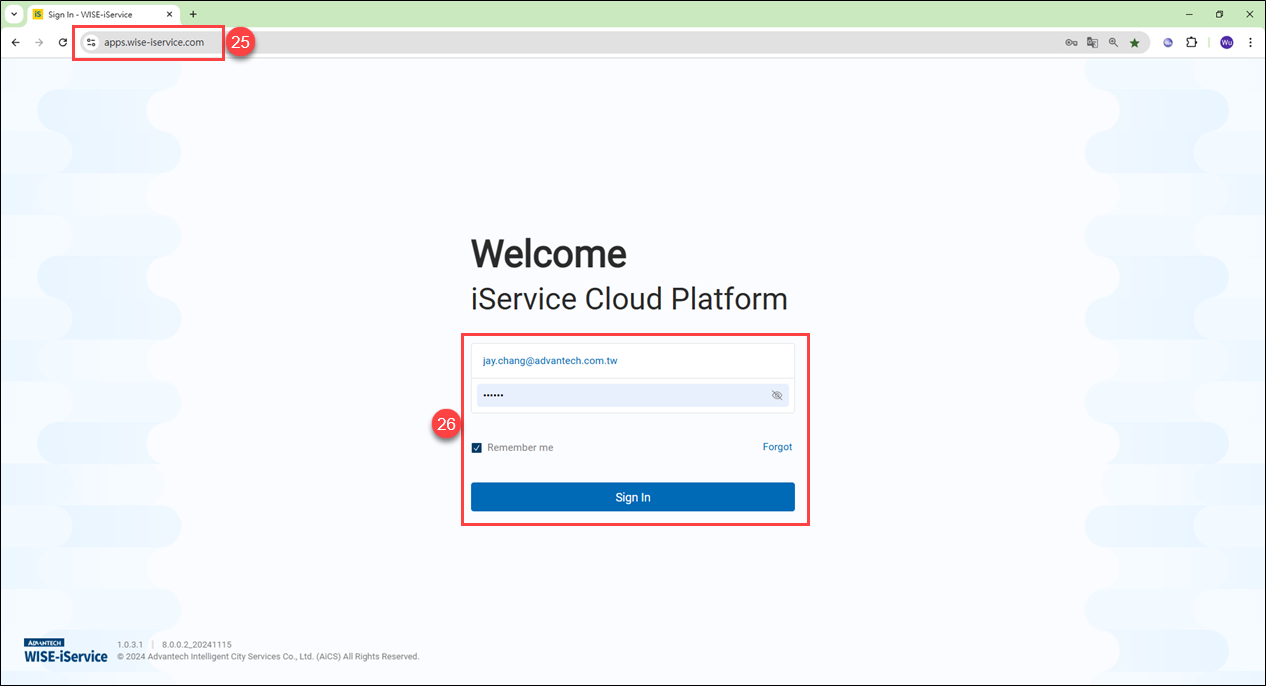
Task: Click the WISE-iService logo at bottom left
Action: tap(64, 650)
